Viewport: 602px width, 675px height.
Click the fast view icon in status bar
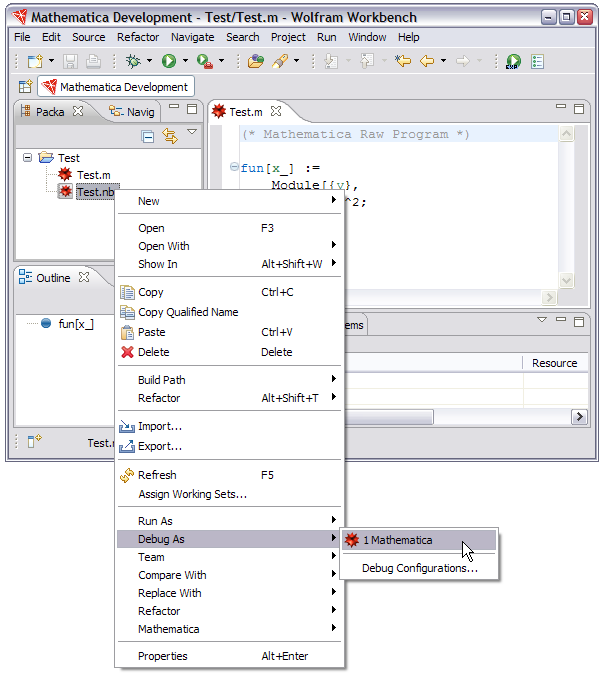point(34,441)
